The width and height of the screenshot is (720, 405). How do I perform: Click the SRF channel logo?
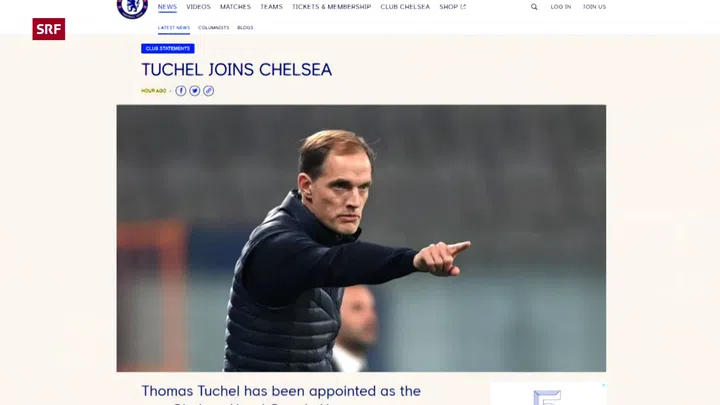coord(49,29)
